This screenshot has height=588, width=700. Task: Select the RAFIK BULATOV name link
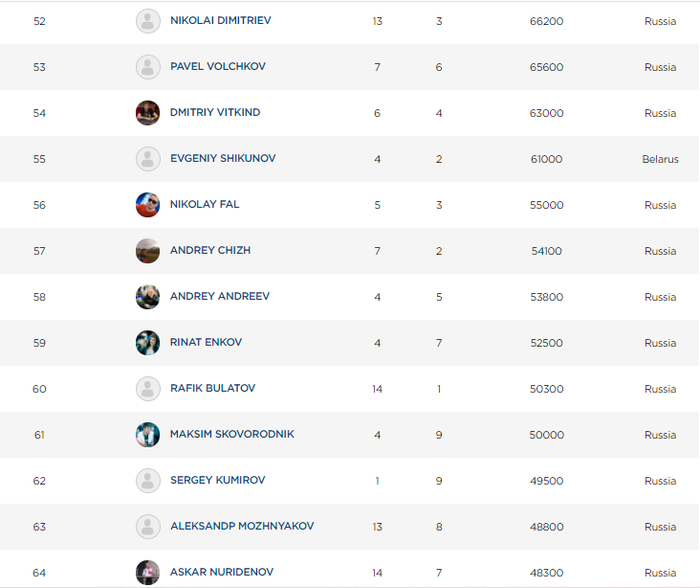click(212, 389)
